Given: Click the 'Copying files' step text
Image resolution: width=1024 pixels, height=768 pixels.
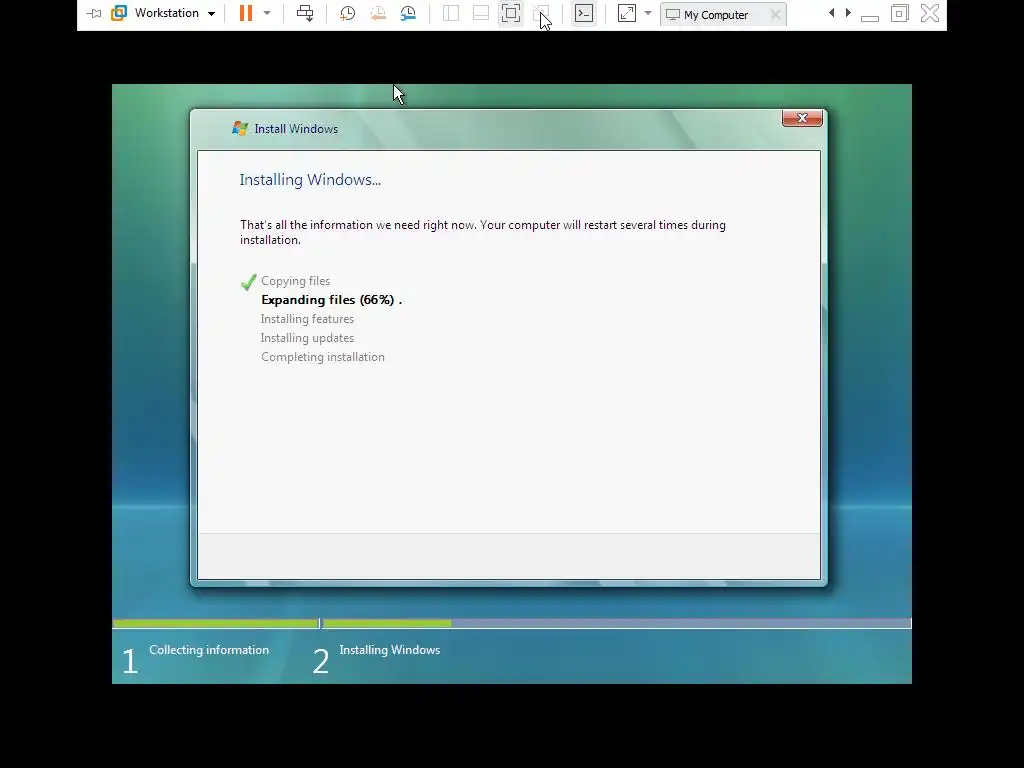Looking at the screenshot, I should 296,281.
